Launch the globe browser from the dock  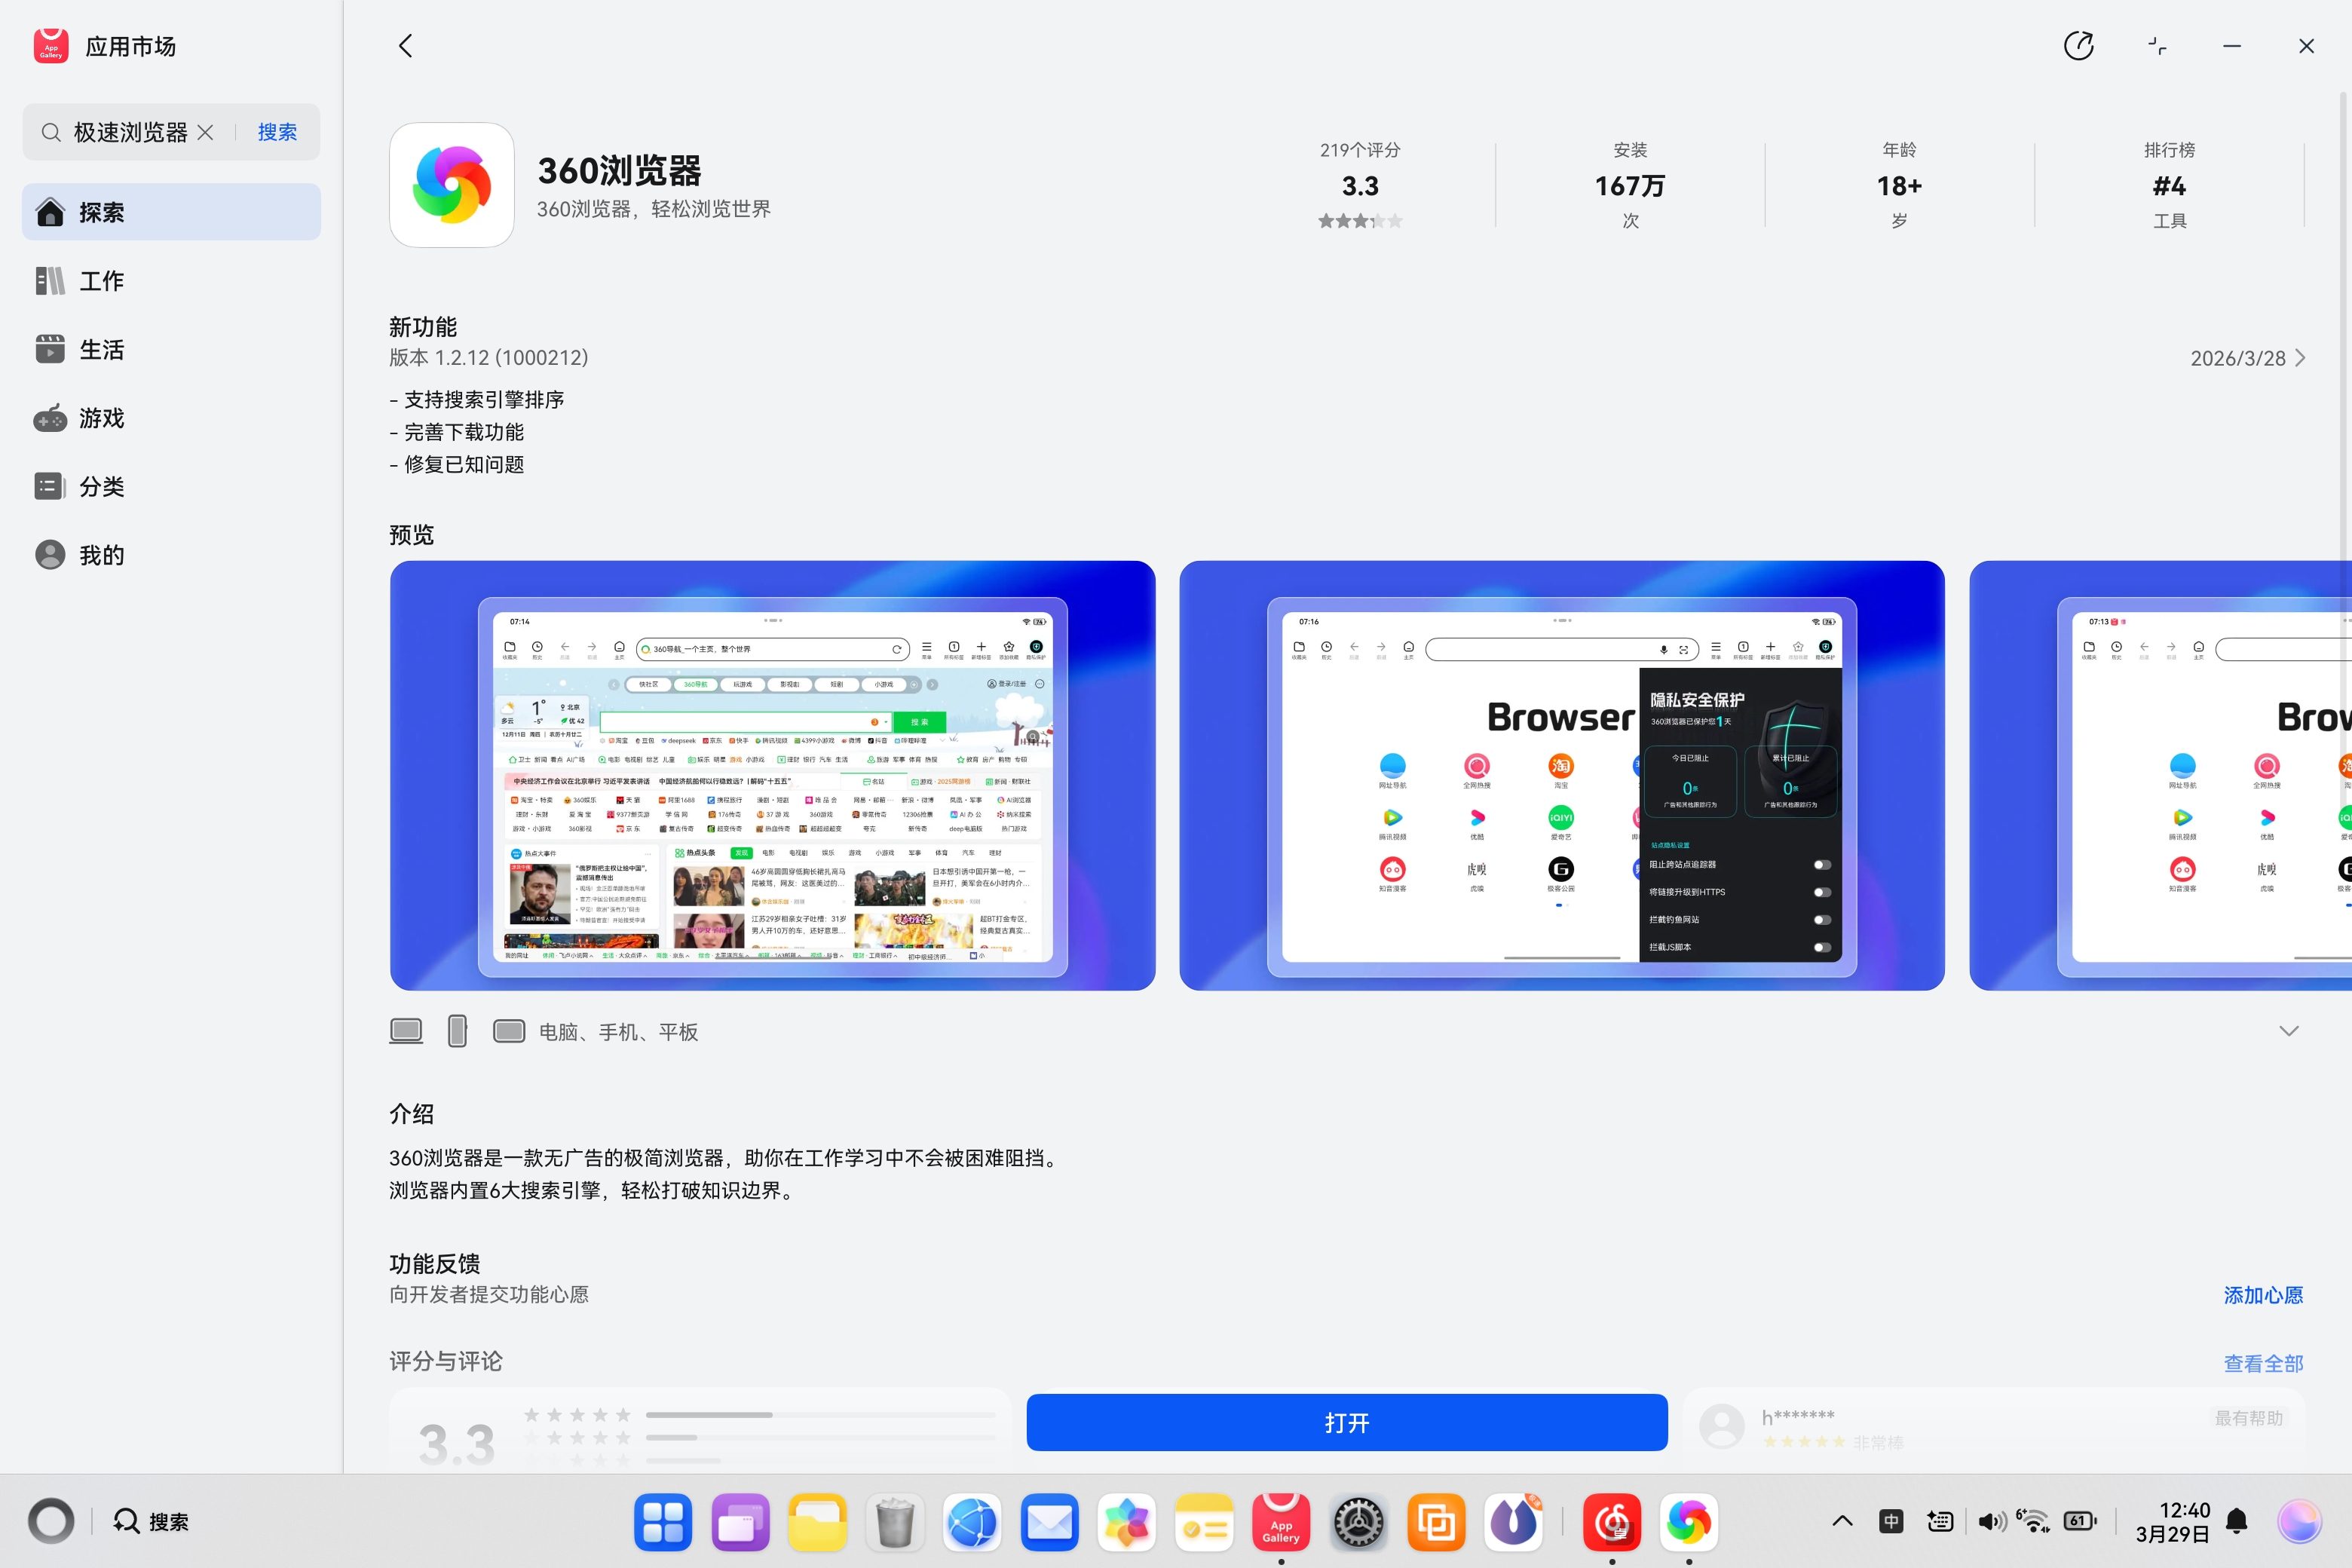(972, 1522)
